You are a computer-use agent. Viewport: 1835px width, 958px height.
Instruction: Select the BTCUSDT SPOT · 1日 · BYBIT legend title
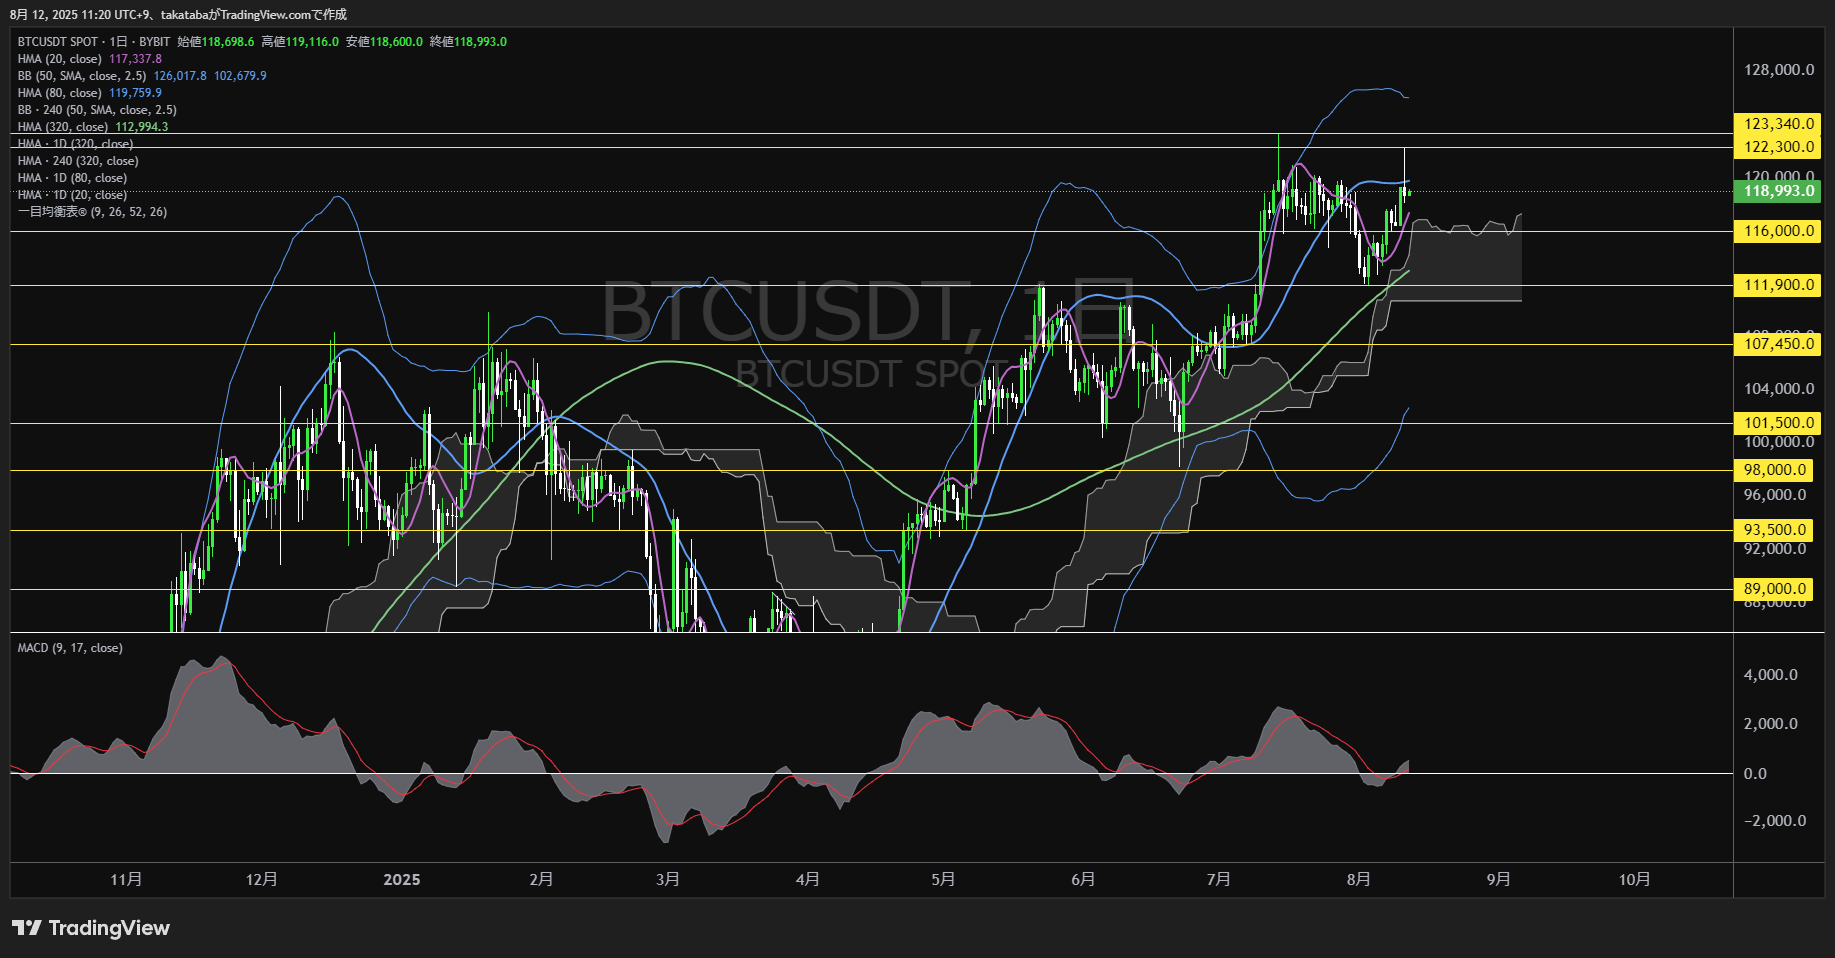tap(94, 42)
